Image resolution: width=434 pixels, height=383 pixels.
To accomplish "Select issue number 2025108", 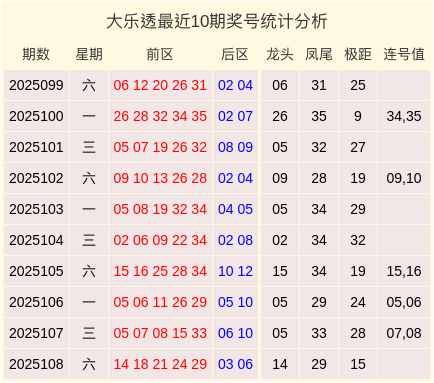I will 36,364.
